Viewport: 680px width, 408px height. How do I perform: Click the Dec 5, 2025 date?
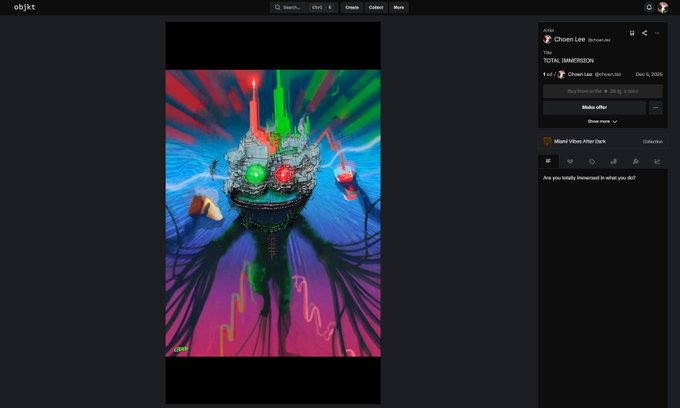click(649, 74)
